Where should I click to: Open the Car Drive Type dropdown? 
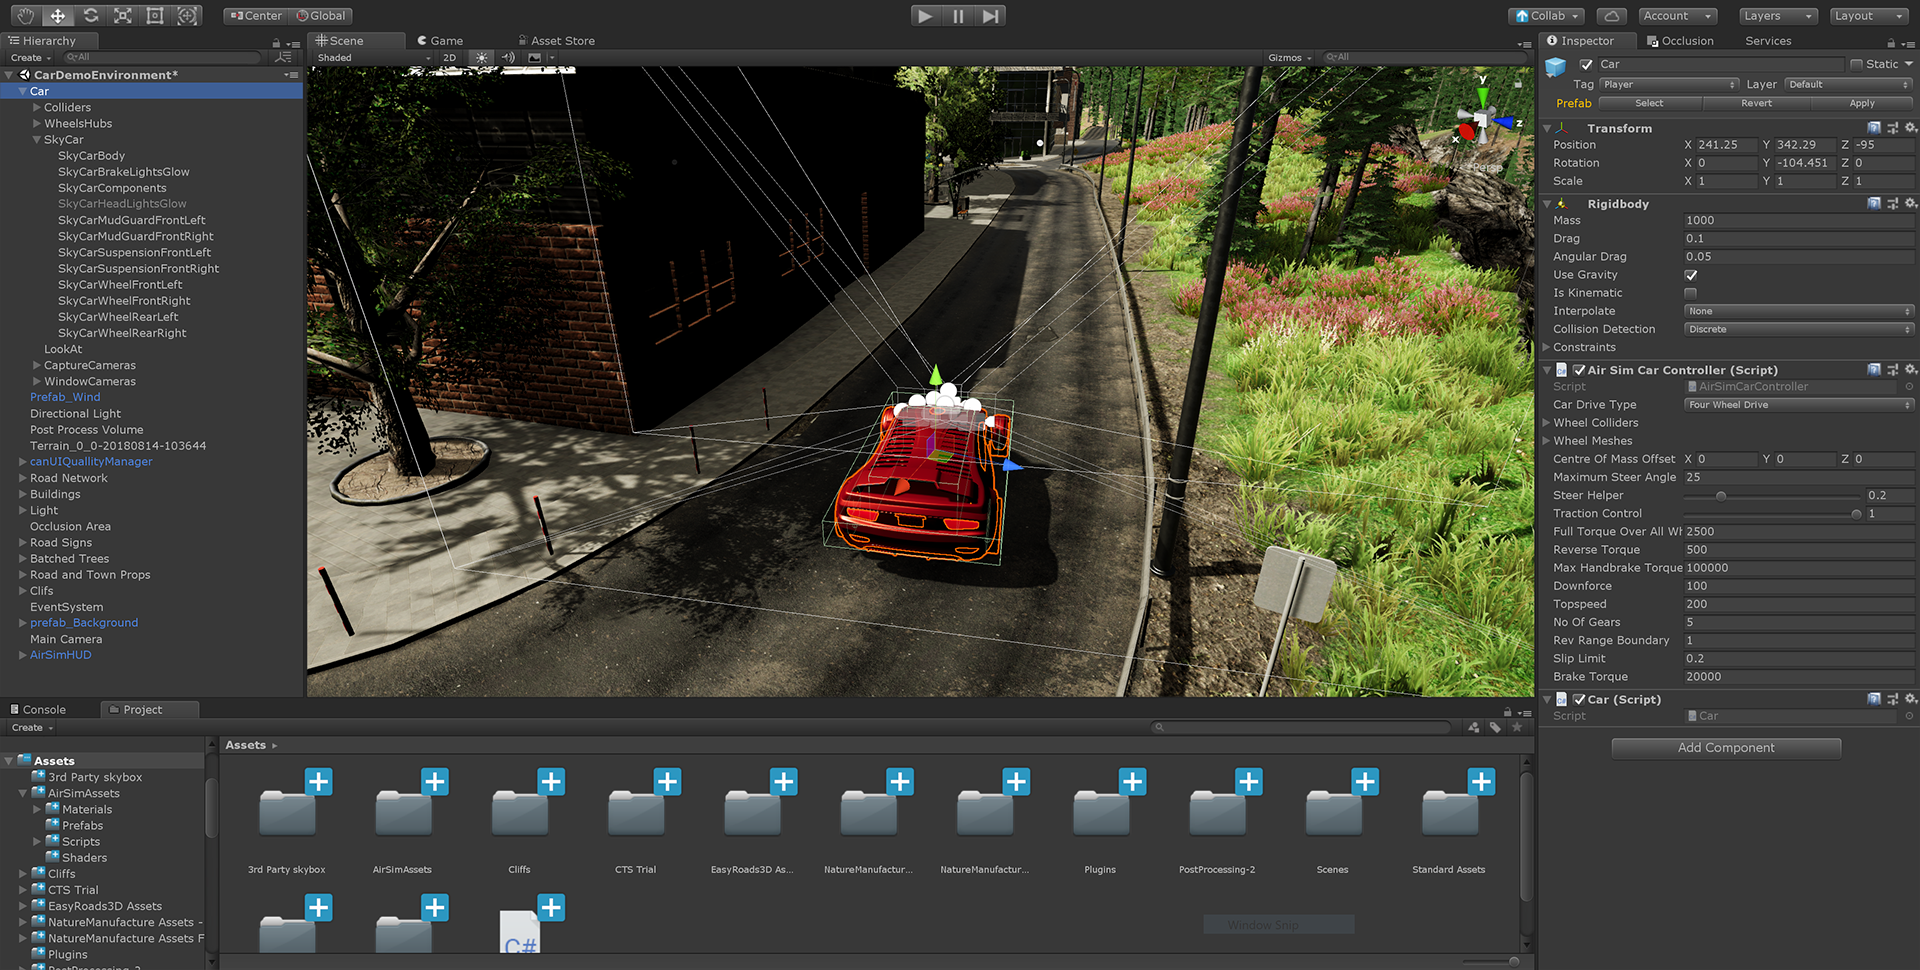(1797, 404)
